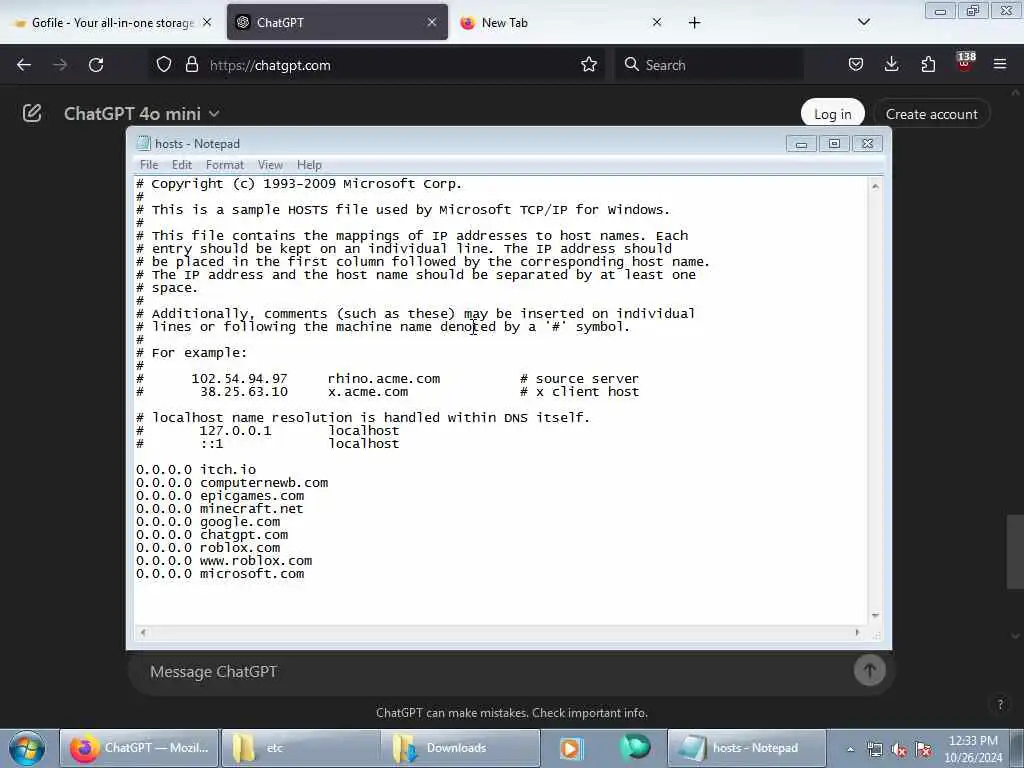Click the line '0.0.0.0 computernewb.com'
Screen dimensions: 1024x768
coord(232,483)
